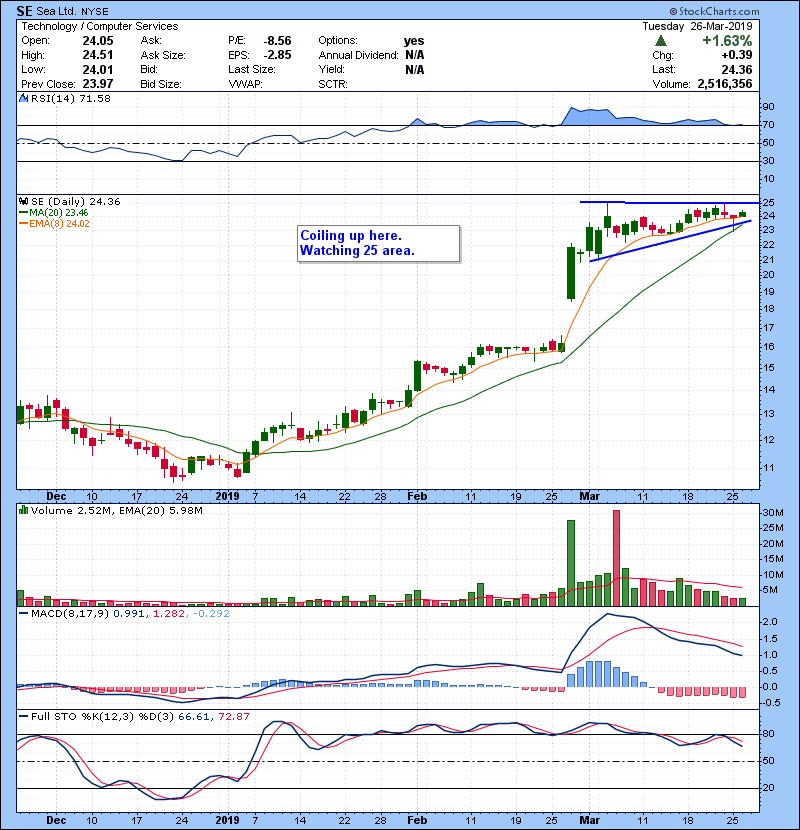Click the green up-arrow change indicator

660,41
